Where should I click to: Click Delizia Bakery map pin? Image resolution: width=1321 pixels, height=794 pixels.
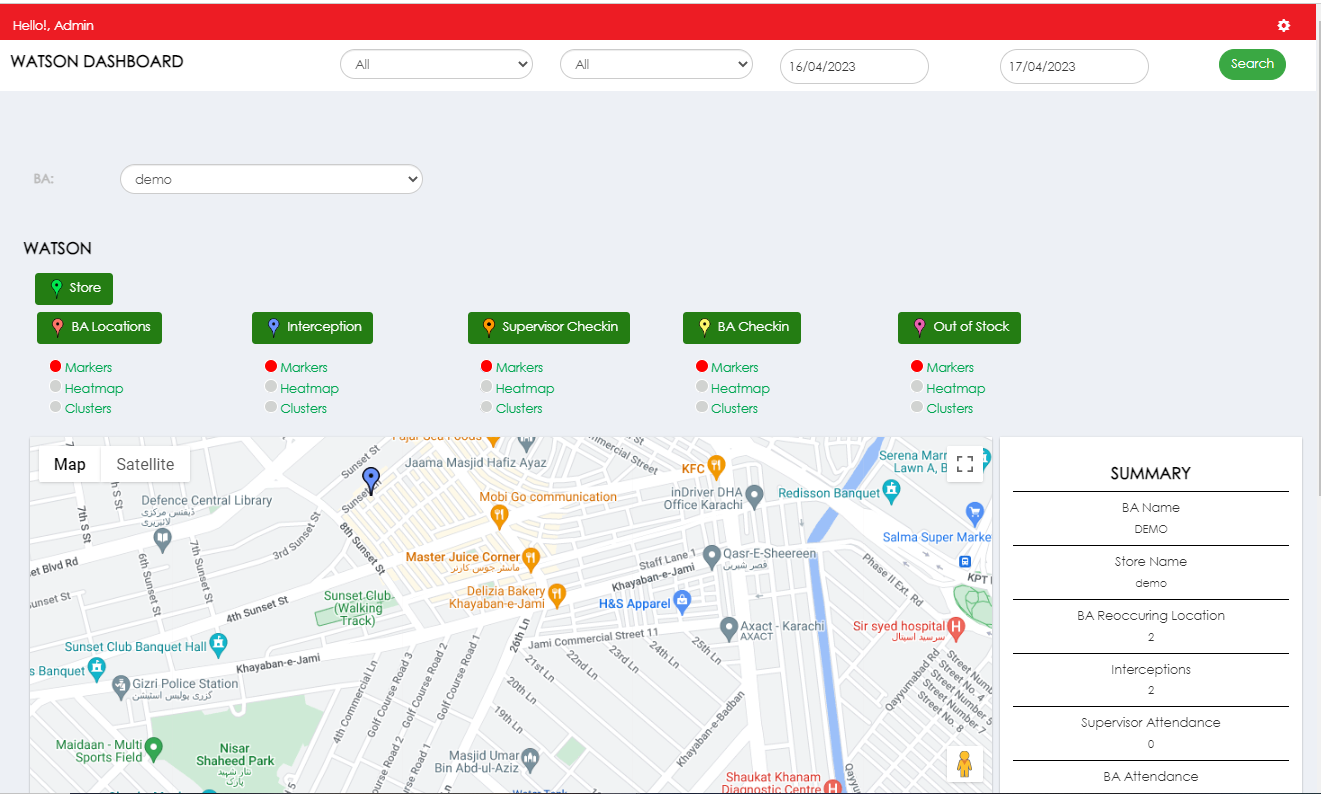558,594
